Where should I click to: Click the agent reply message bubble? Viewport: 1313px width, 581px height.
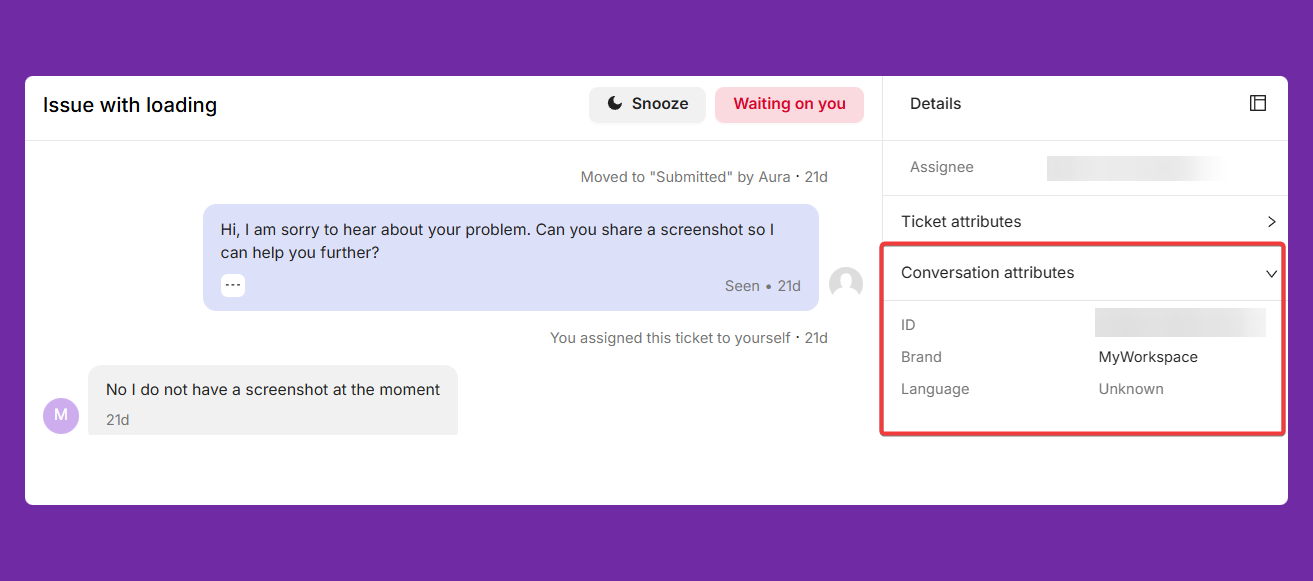[511, 257]
